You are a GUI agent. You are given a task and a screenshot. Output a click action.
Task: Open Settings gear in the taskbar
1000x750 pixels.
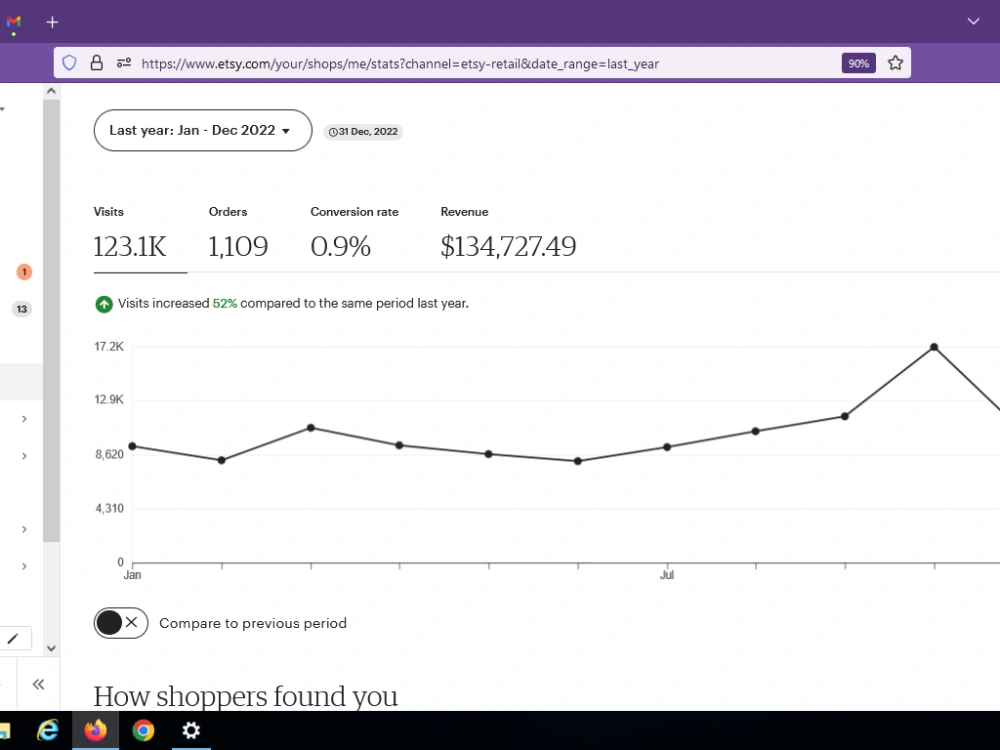191,730
